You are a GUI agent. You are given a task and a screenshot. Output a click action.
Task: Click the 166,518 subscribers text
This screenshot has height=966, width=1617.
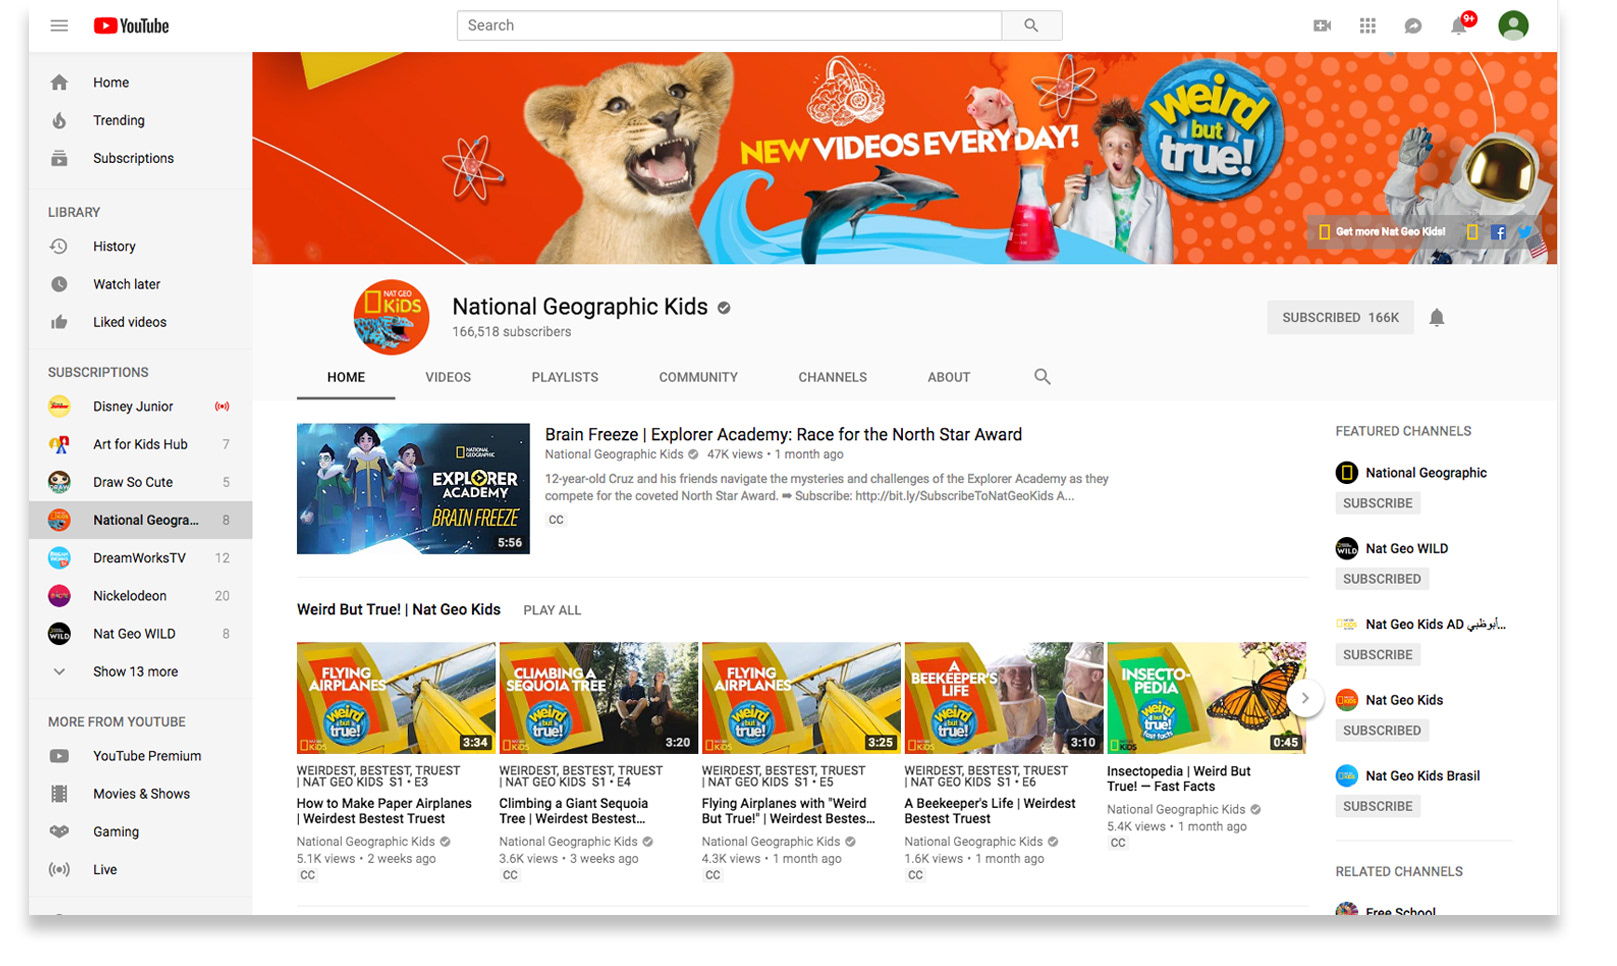(x=511, y=332)
